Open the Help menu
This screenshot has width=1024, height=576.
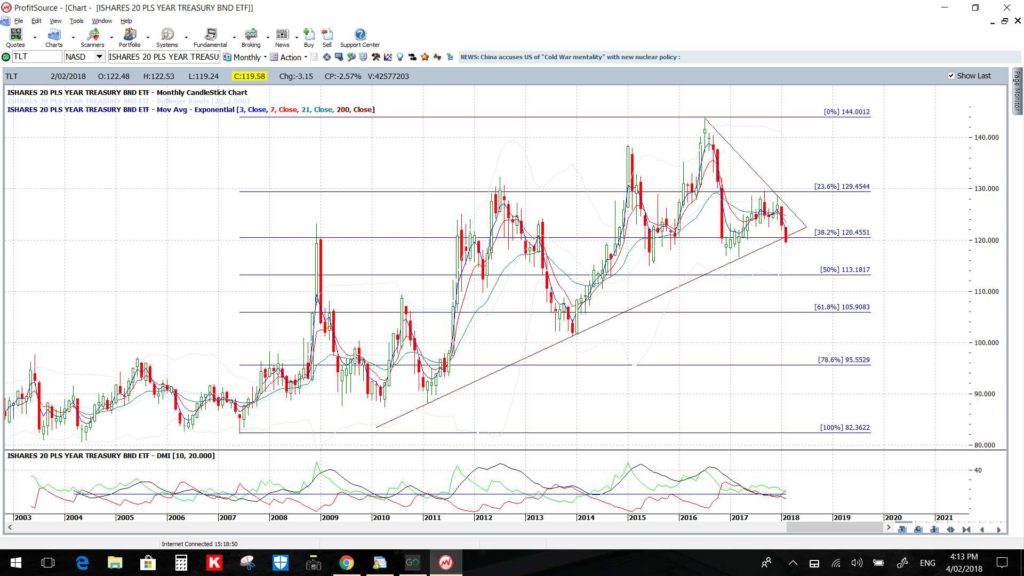pos(126,21)
